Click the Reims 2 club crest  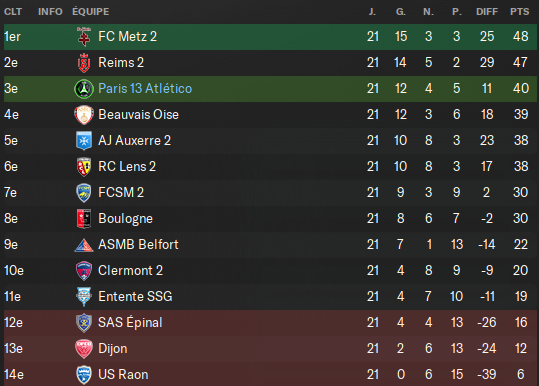point(84,63)
